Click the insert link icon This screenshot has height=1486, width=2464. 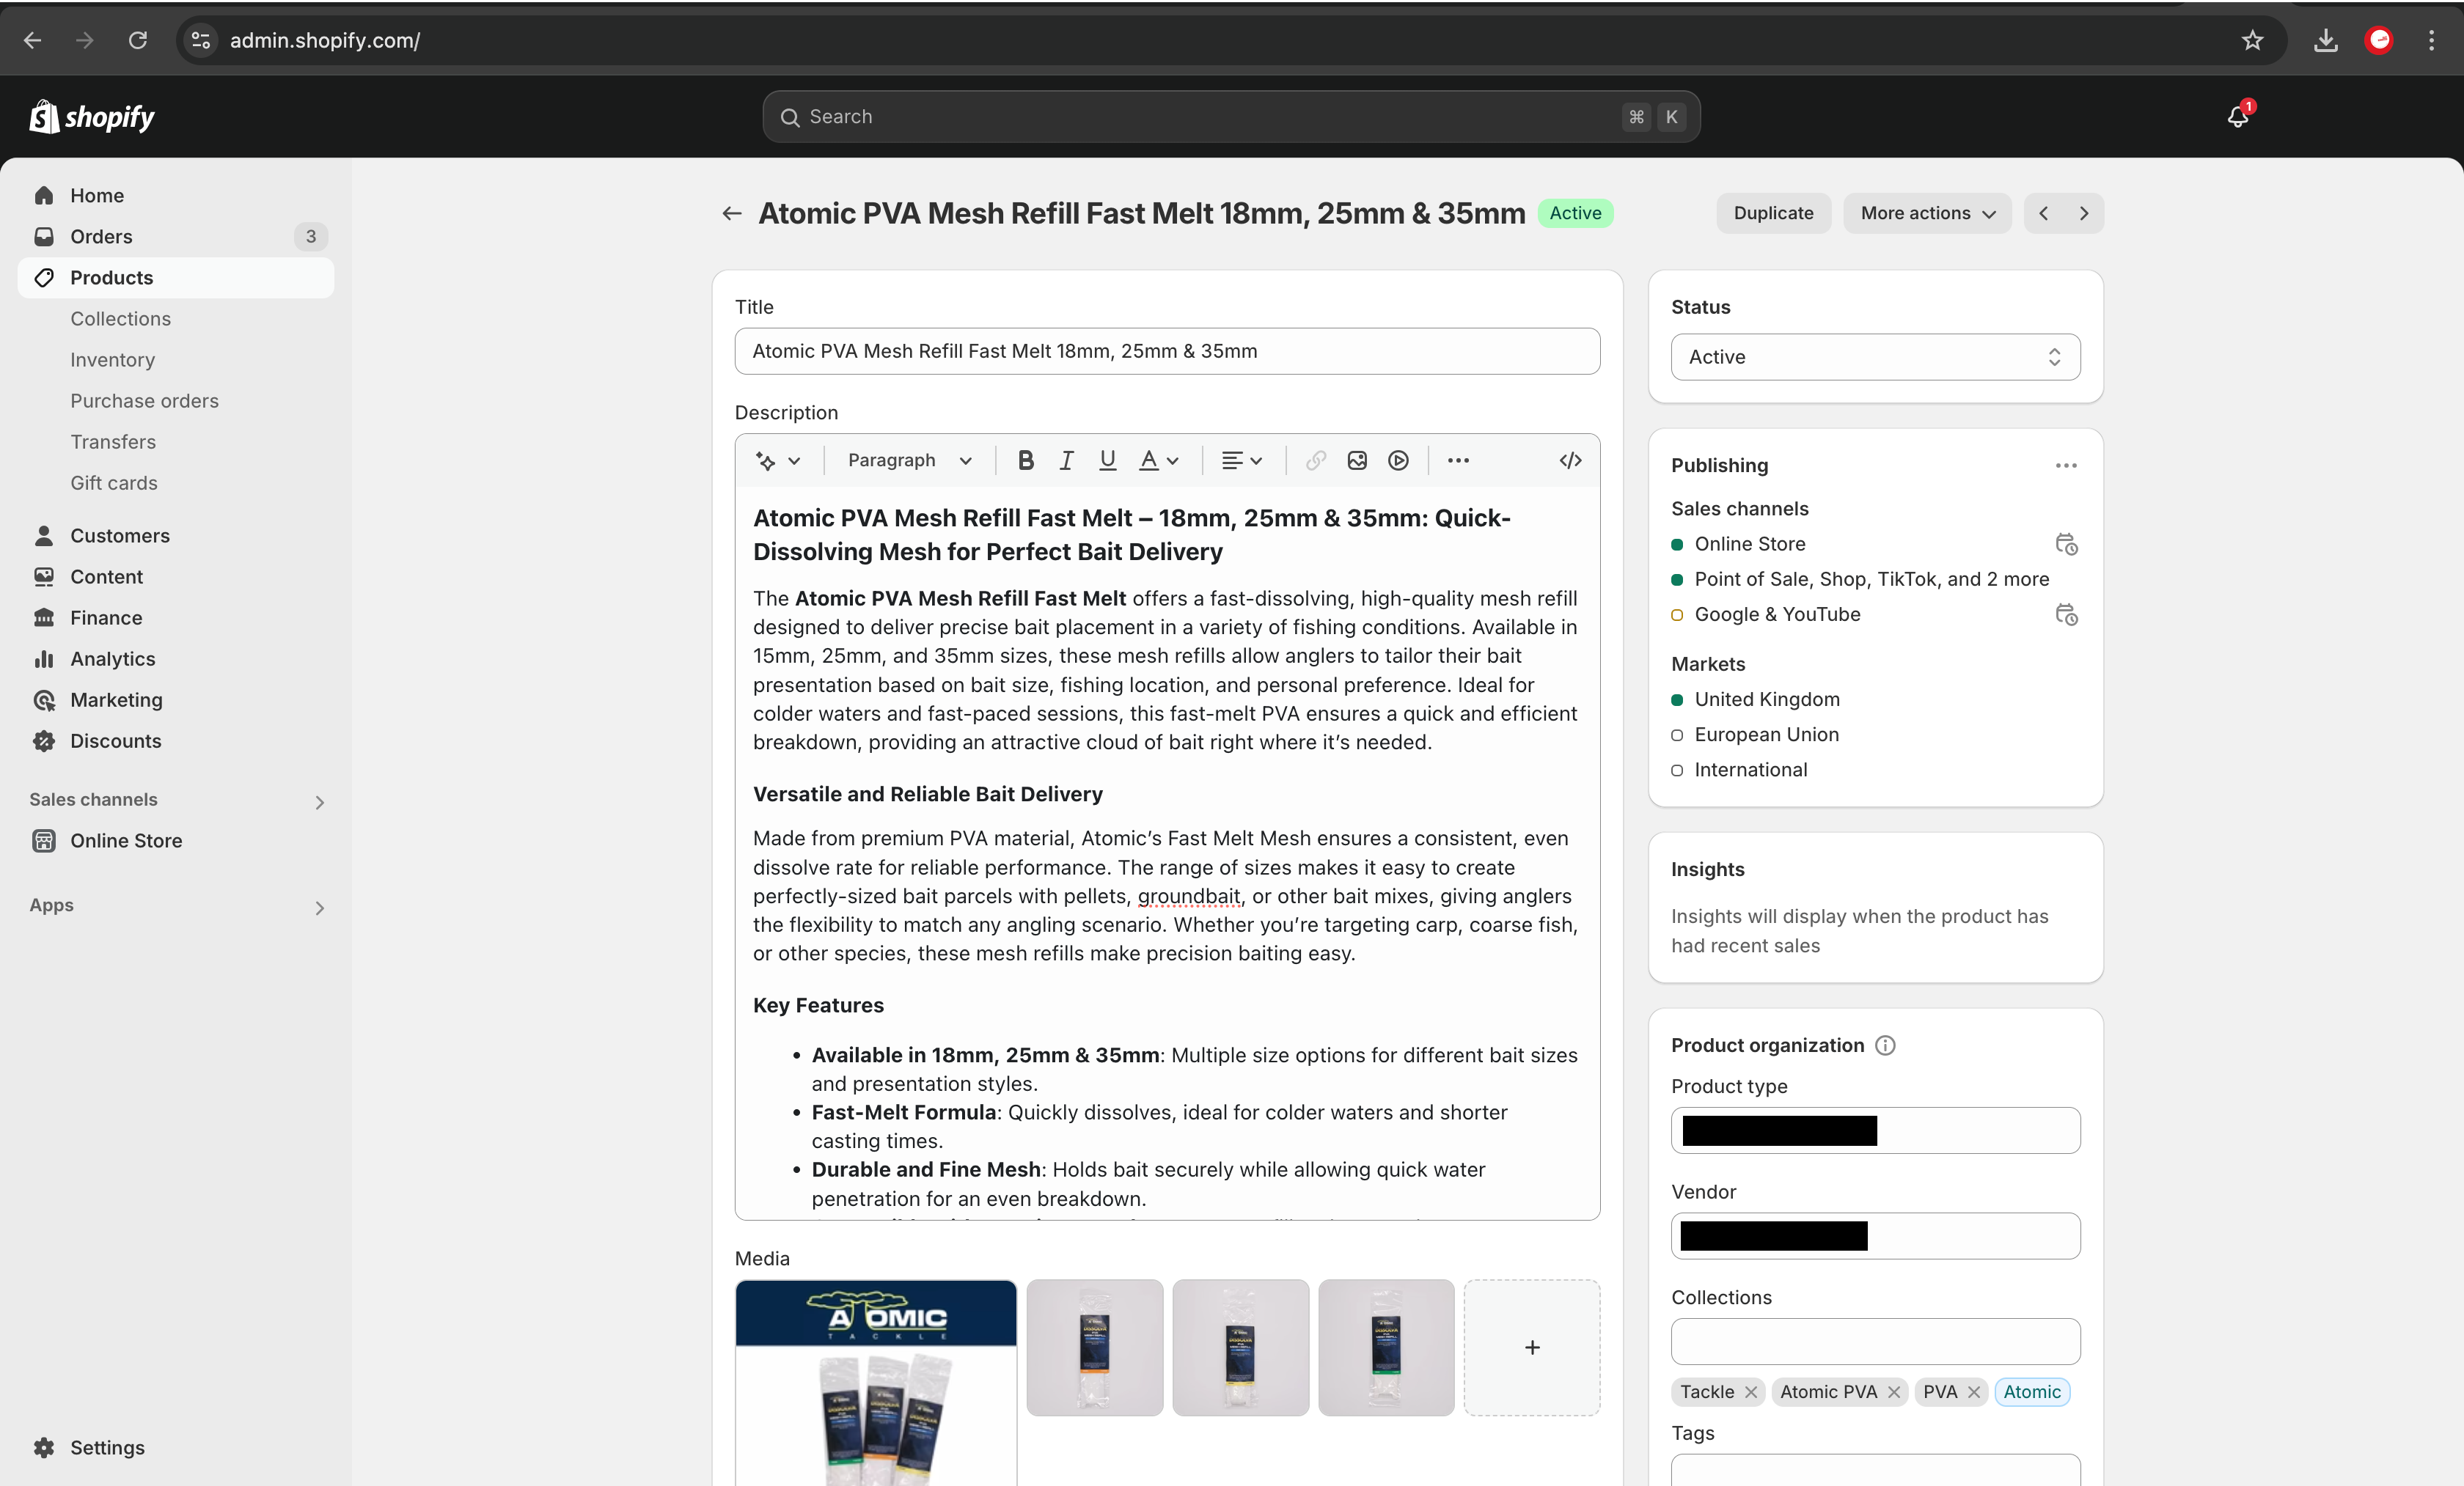pos(1316,460)
